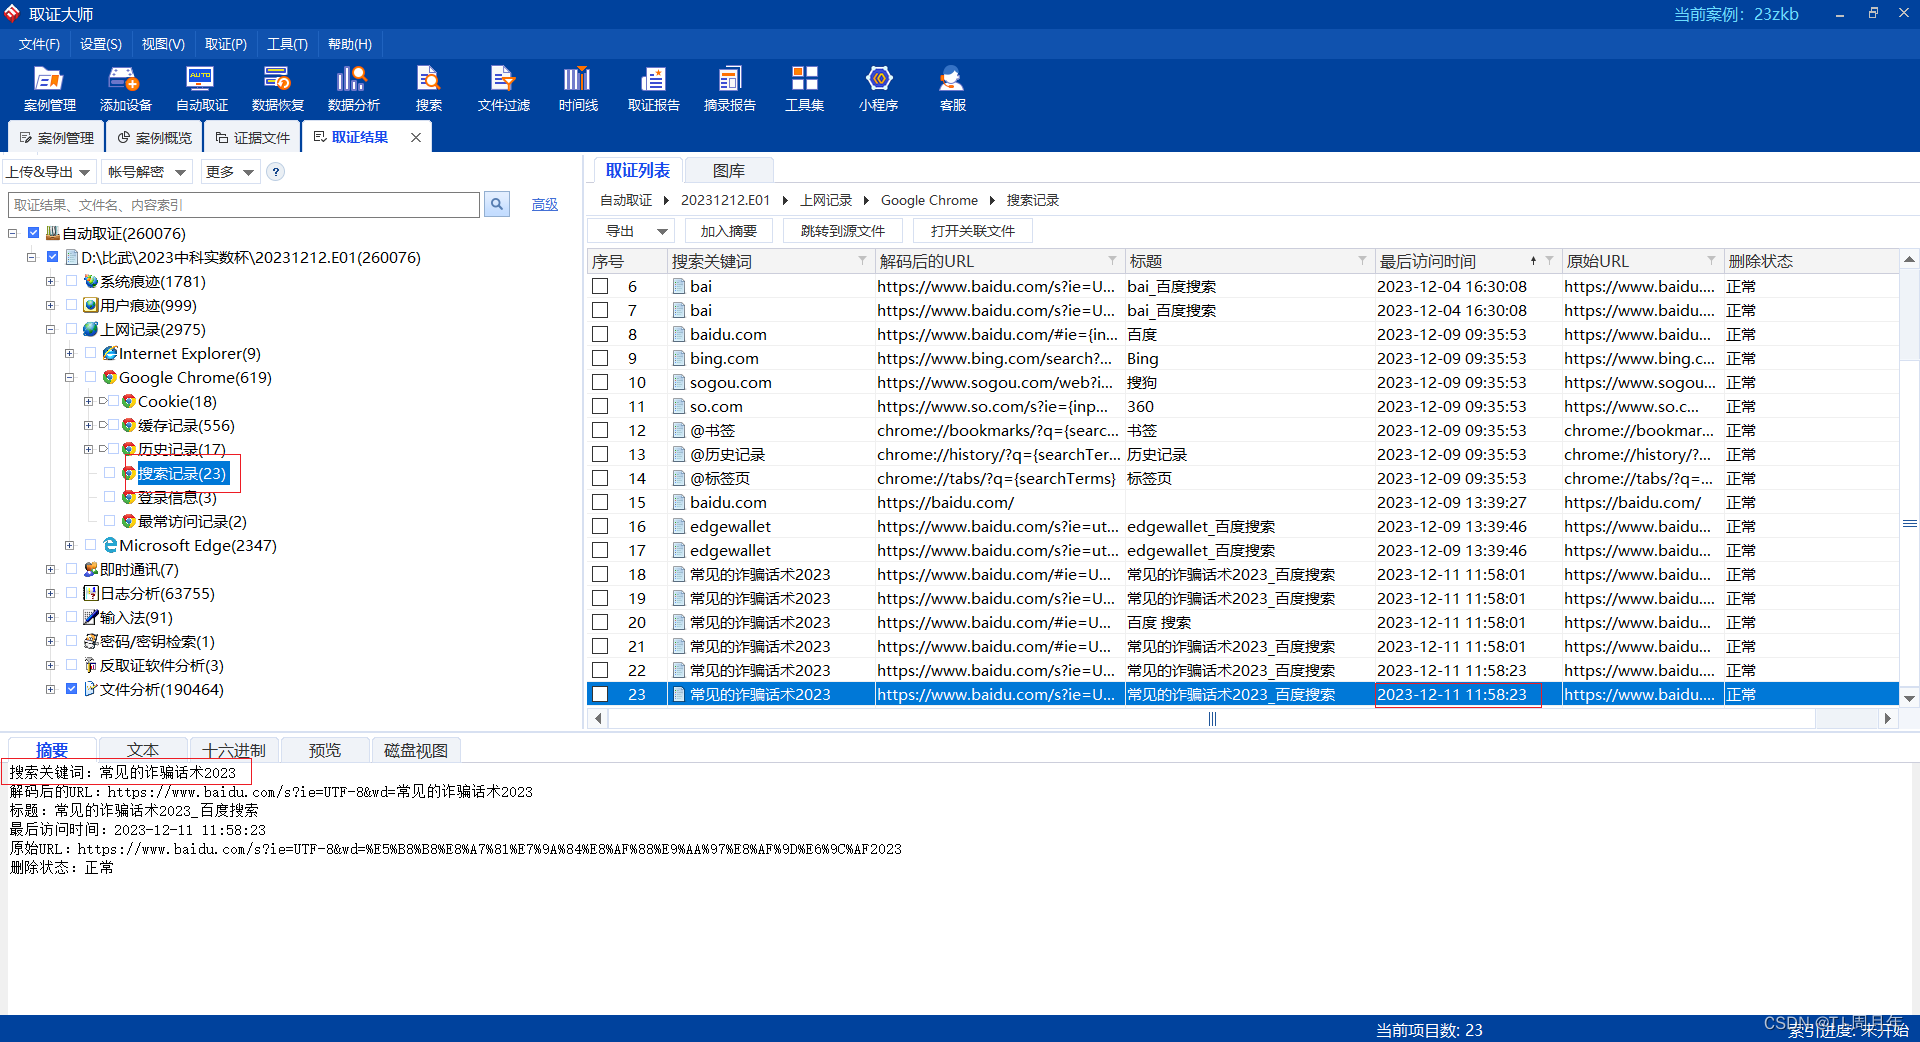Click 打开关联文件 button

972,231
